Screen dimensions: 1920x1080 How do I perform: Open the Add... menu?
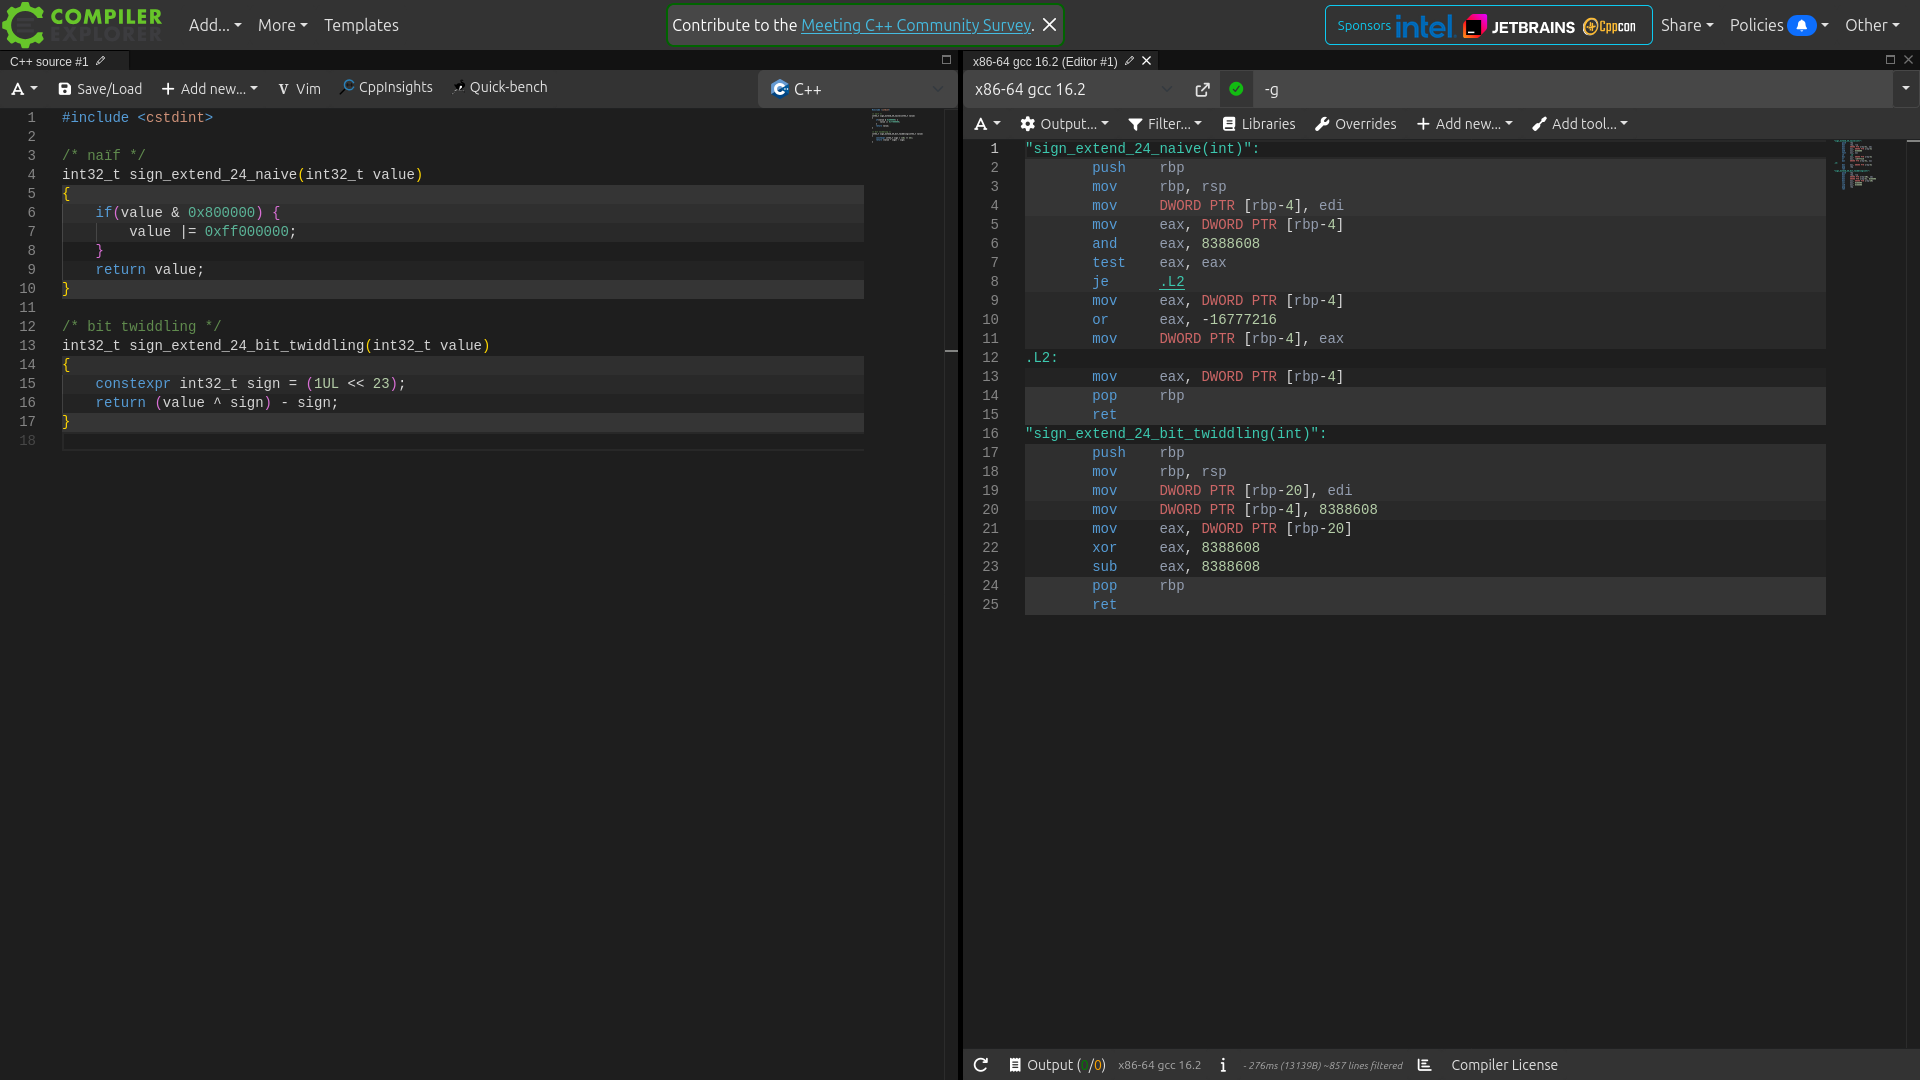(215, 25)
